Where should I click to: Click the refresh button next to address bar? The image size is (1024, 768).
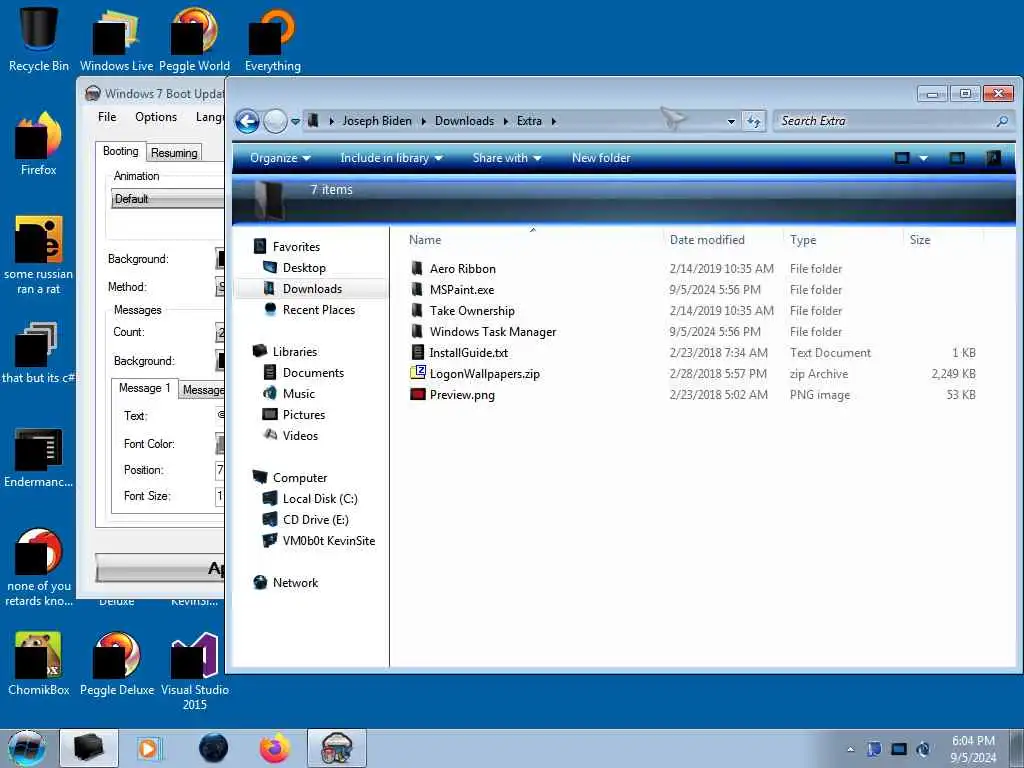(754, 121)
